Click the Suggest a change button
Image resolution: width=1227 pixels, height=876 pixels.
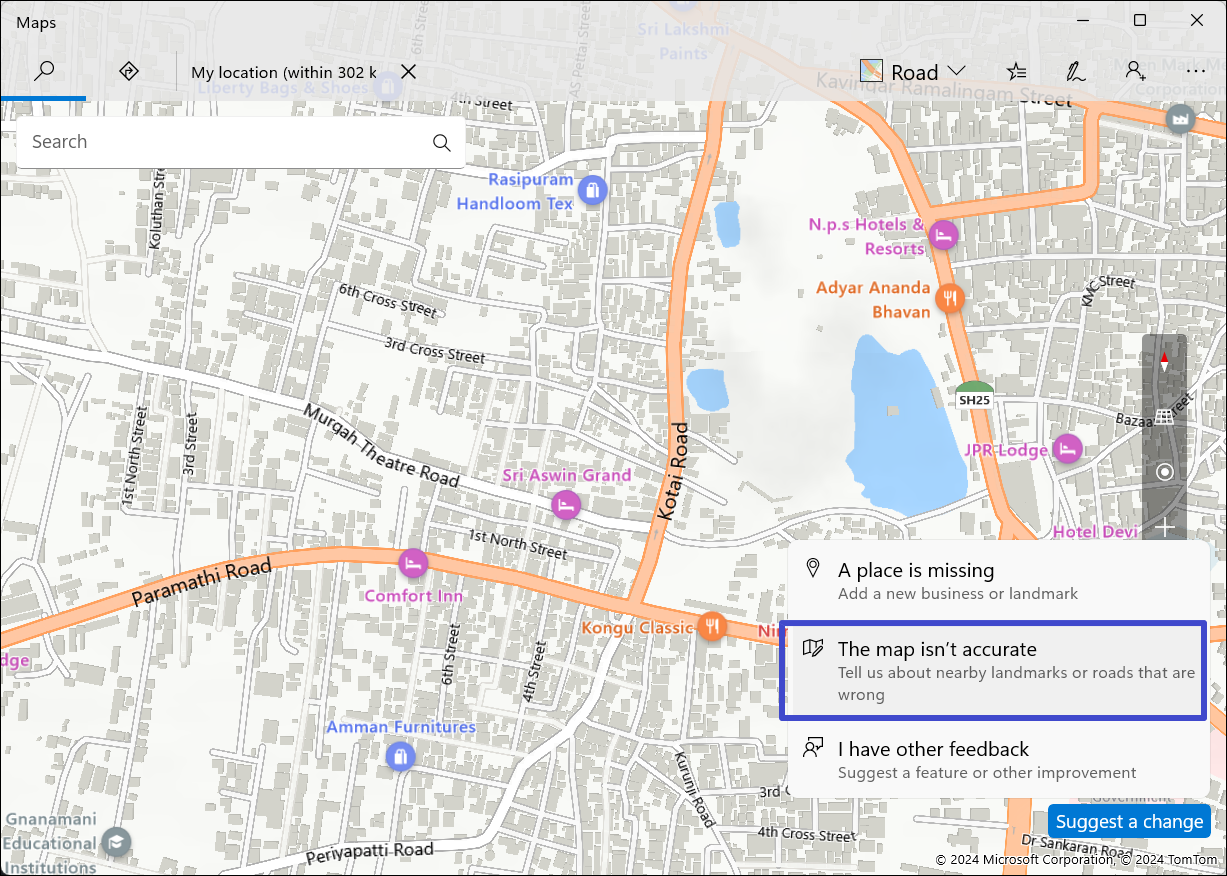tap(1129, 821)
